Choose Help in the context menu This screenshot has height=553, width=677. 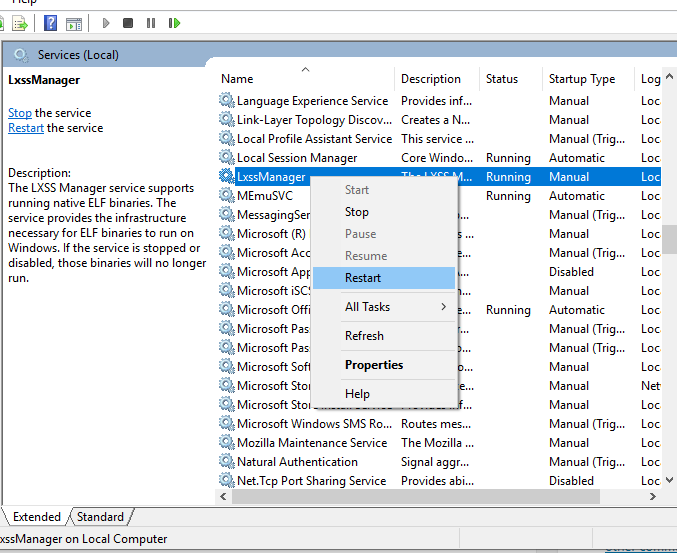pos(384,394)
